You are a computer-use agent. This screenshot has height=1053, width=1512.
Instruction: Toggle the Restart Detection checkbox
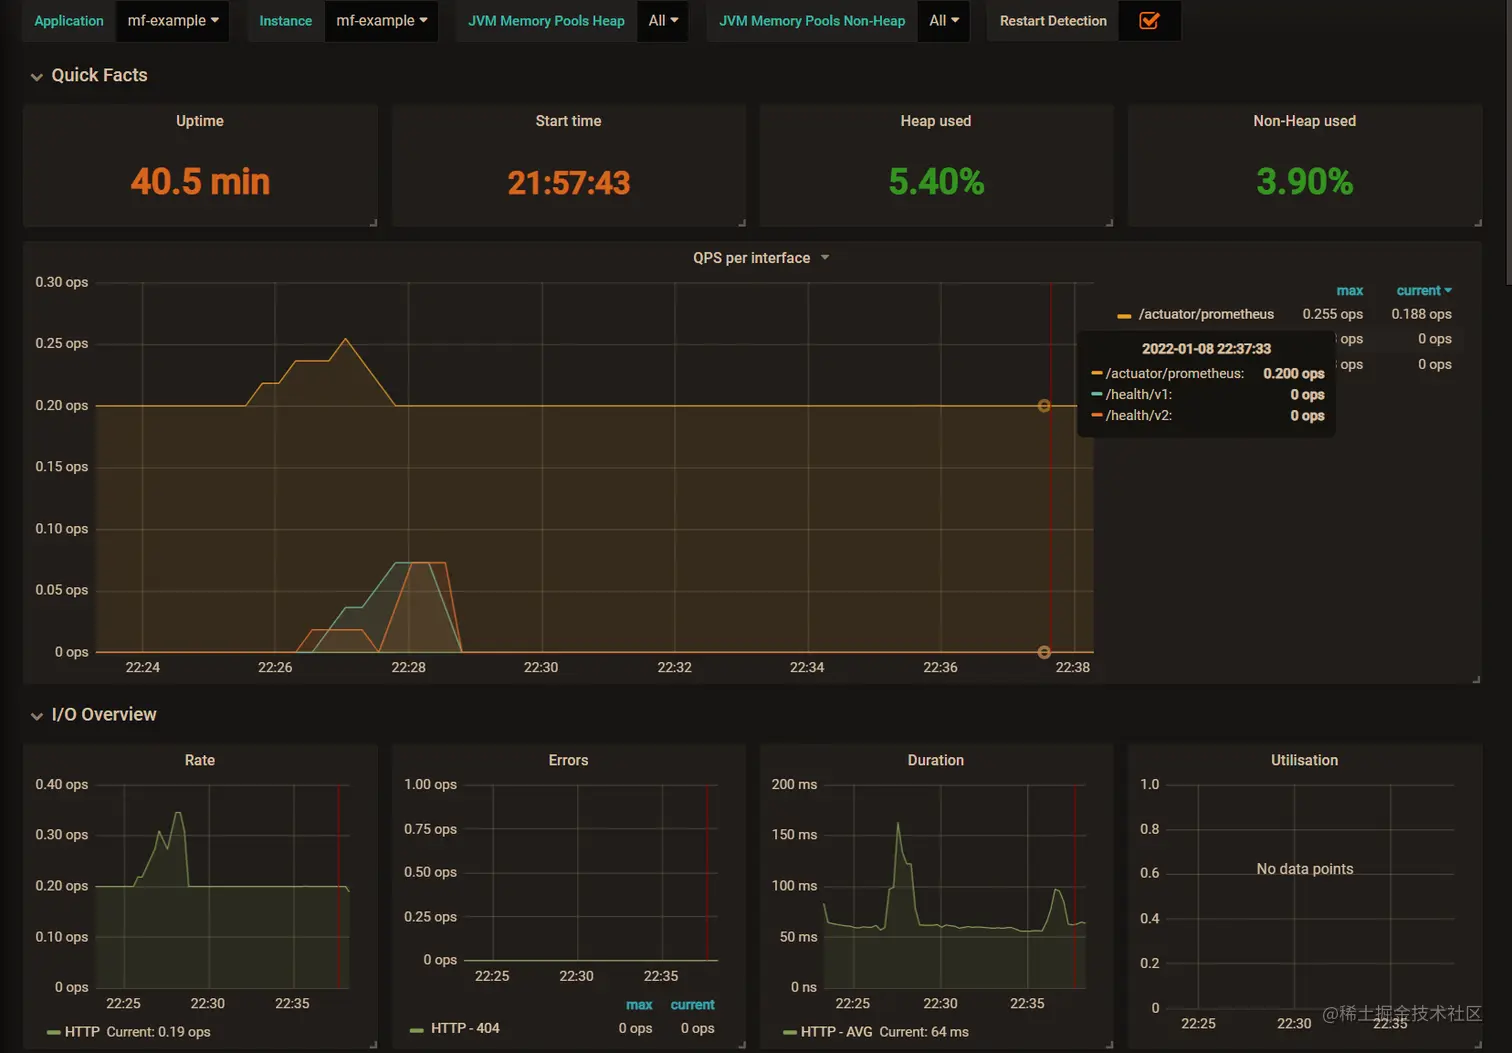(x=1149, y=20)
